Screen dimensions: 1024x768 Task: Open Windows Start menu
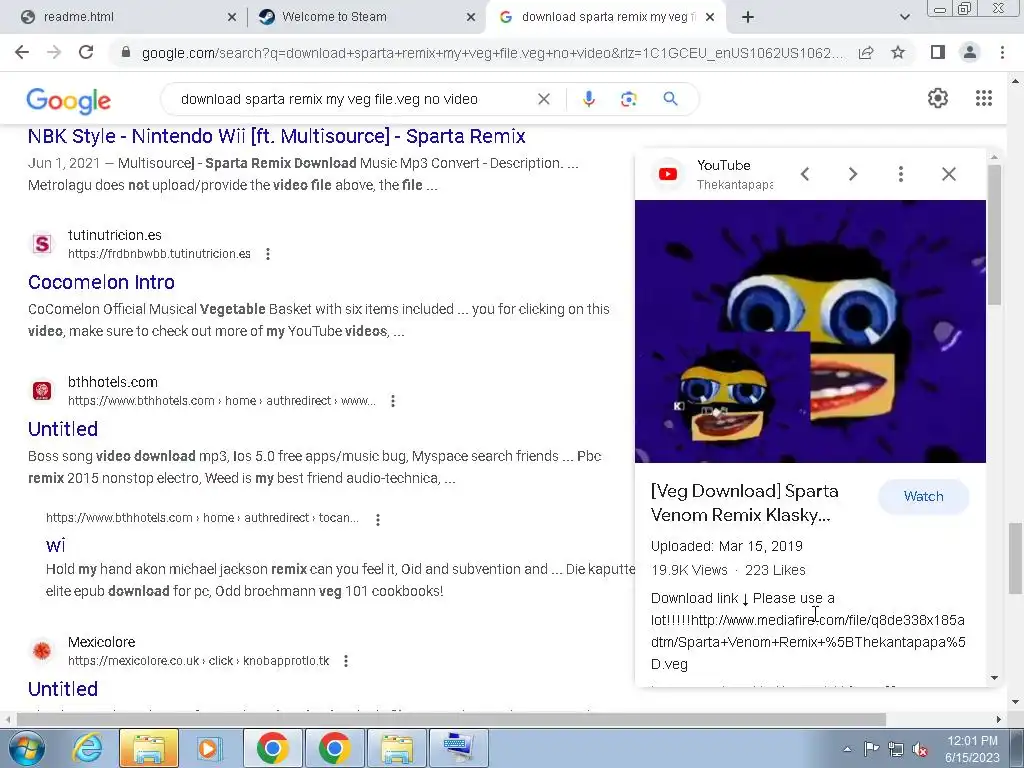click(26, 748)
